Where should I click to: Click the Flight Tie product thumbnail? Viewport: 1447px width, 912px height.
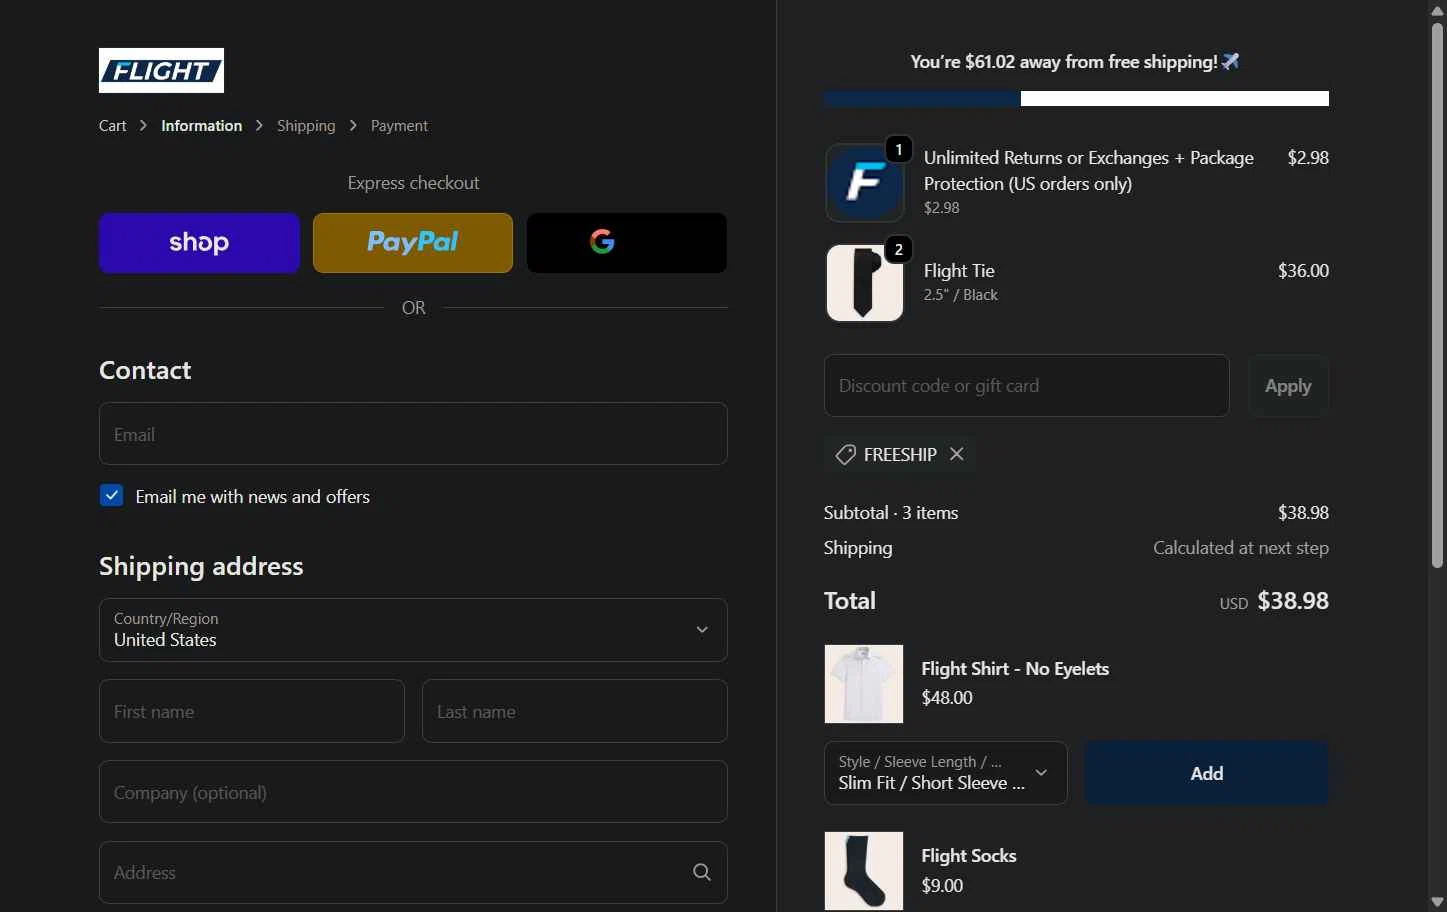[x=865, y=283]
